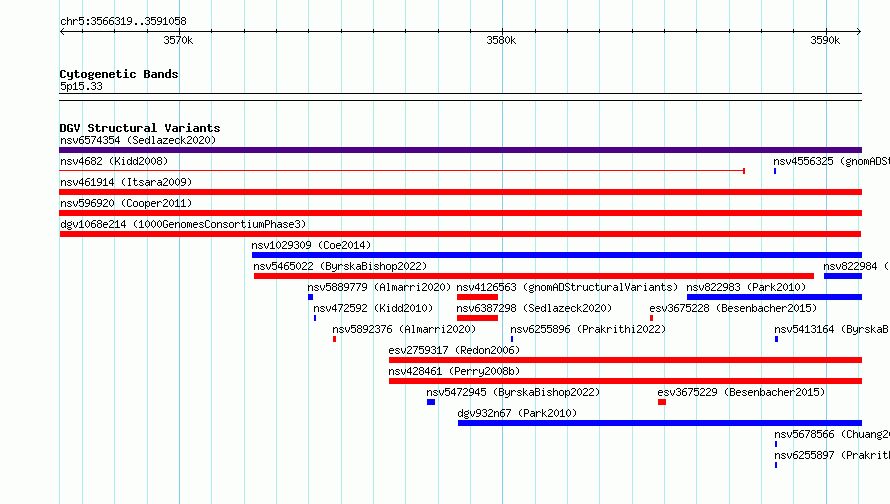Click the chr5:3566319..3591058 region label
The width and height of the screenshot is (890, 504).
[123, 21]
